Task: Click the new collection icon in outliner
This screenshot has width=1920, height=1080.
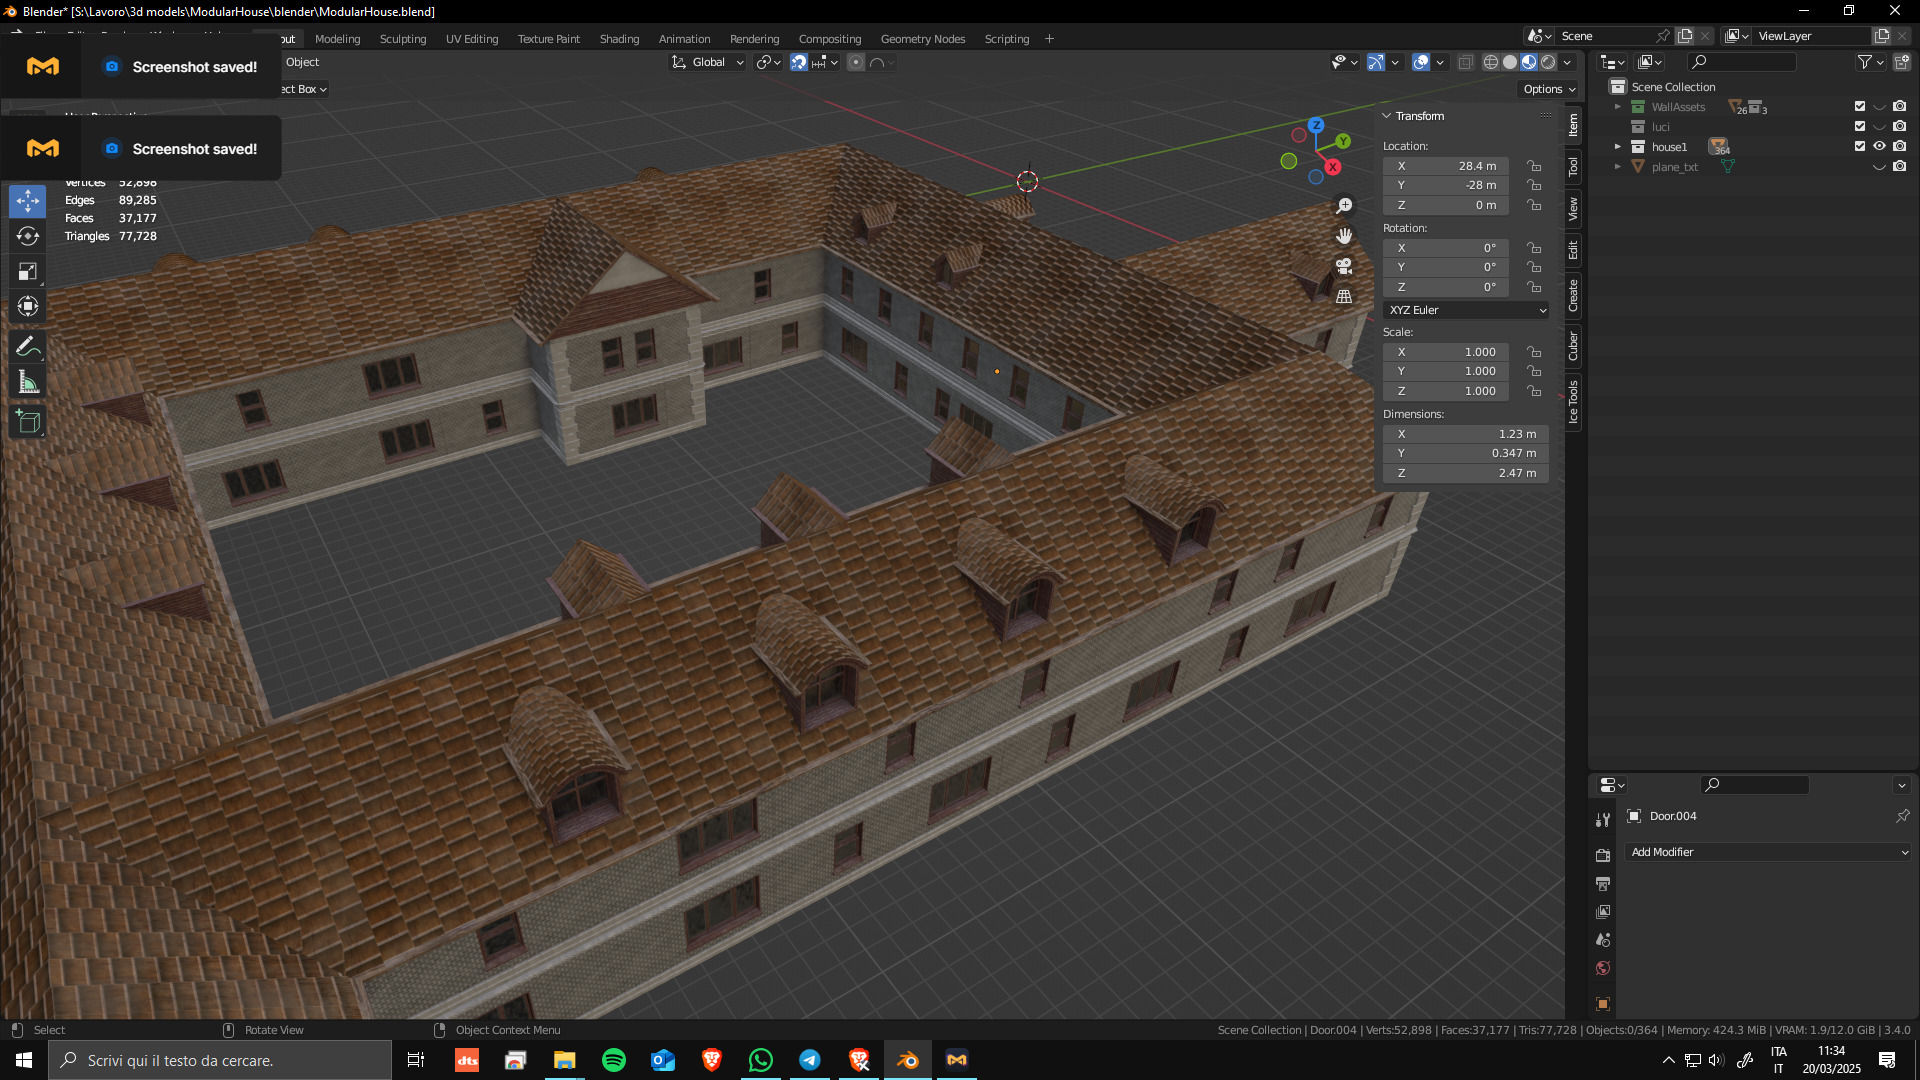Action: click(1901, 62)
